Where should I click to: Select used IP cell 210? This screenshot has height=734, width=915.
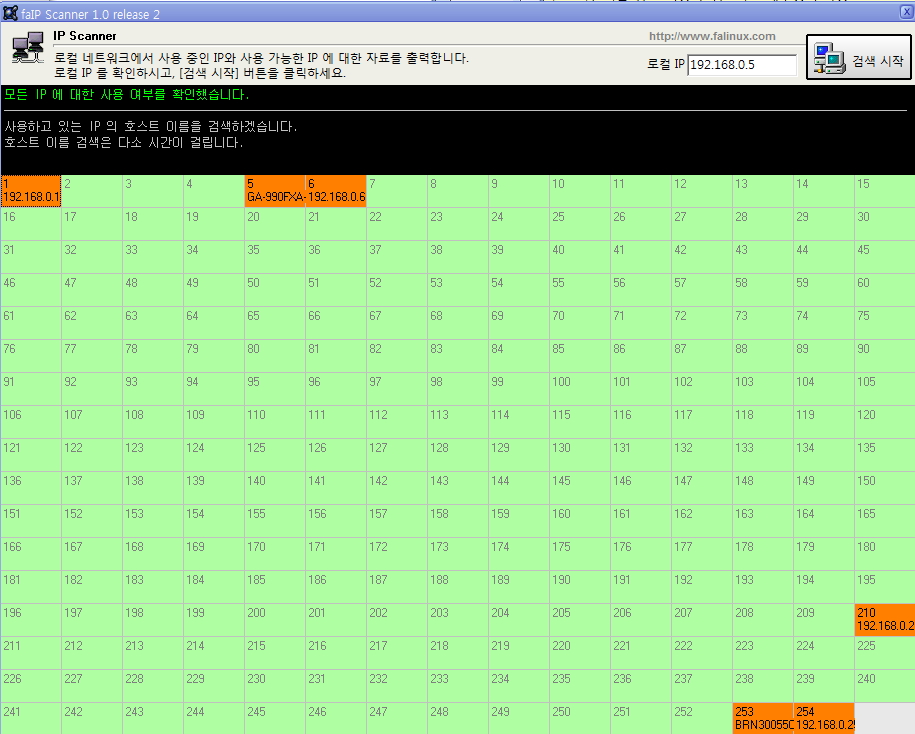tap(885, 620)
